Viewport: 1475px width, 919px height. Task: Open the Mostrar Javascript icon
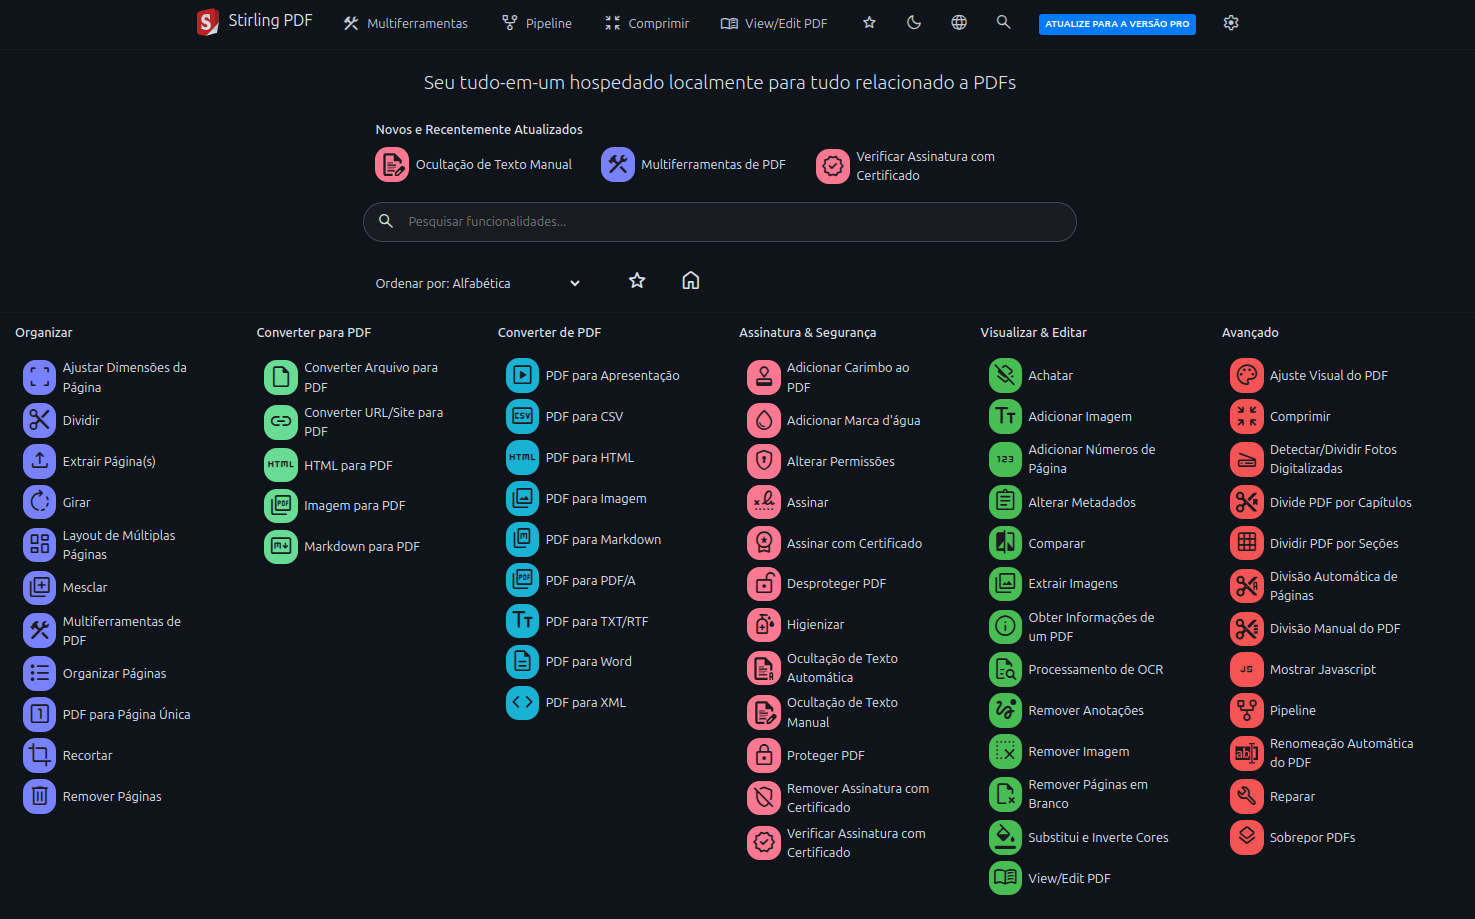[1247, 669]
